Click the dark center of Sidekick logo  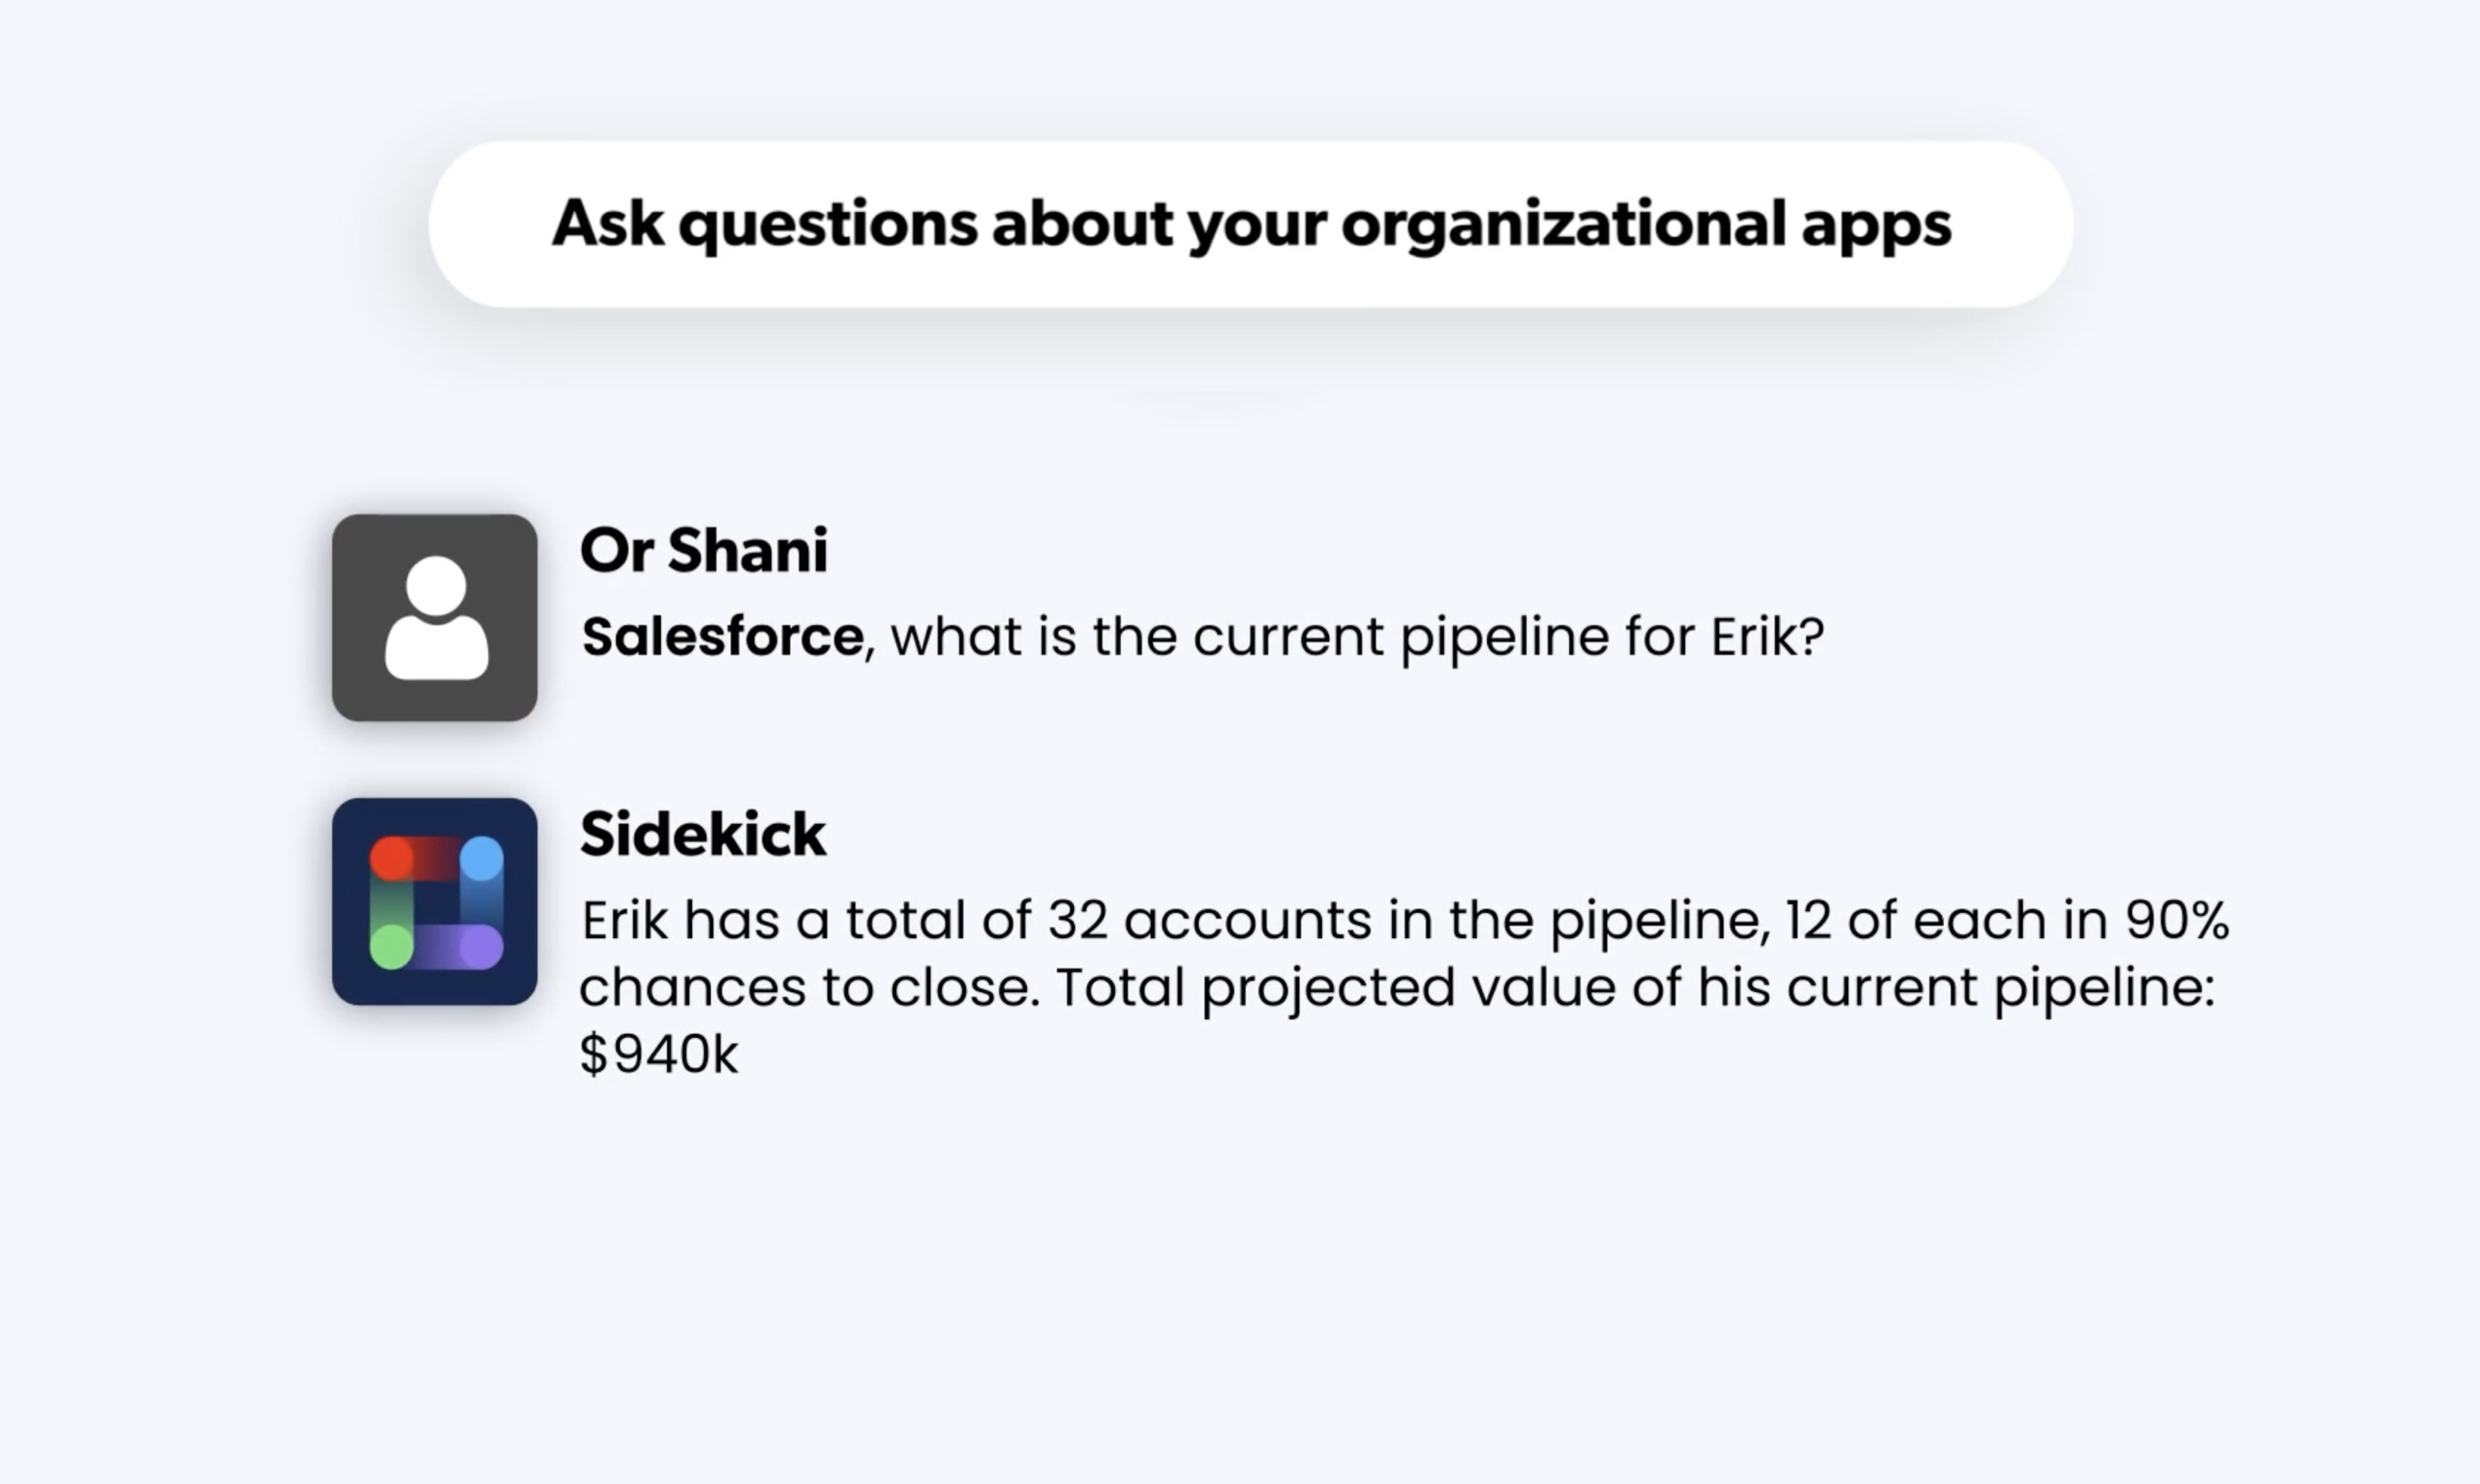(437, 903)
